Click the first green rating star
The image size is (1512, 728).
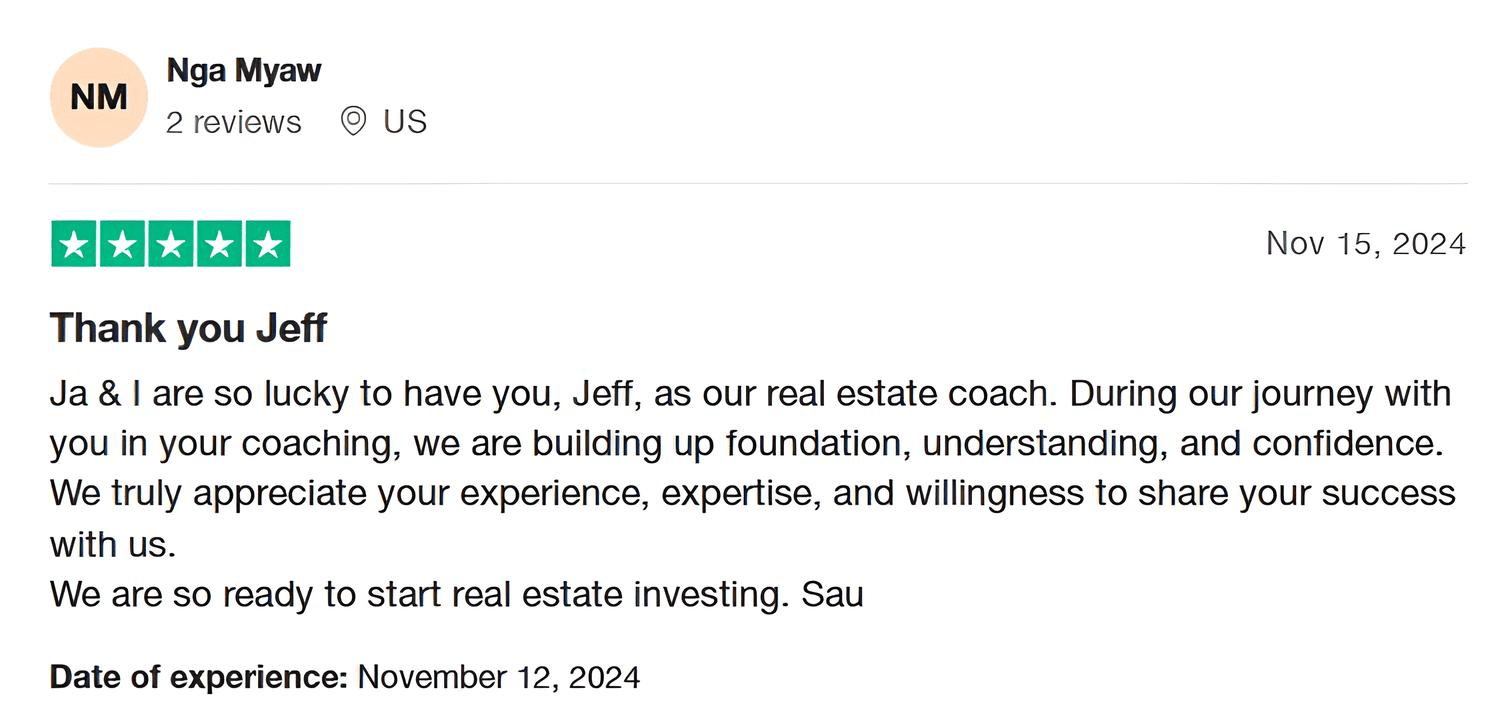pyautogui.click(x=74, y=244)
